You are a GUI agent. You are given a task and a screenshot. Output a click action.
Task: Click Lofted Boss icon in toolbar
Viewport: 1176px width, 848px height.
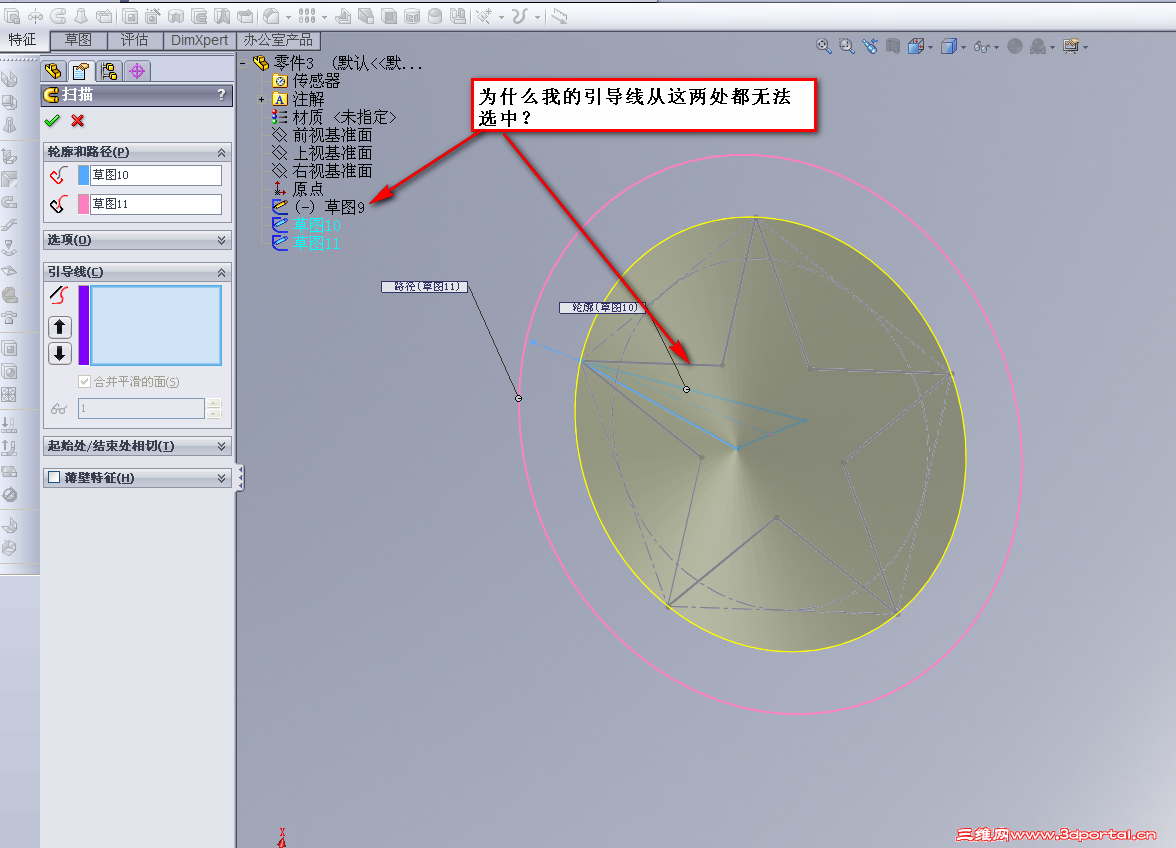(81, 16)
